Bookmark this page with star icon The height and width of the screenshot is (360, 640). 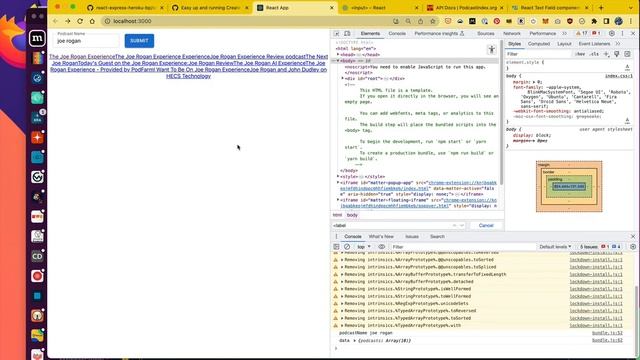tap(433, 21)
